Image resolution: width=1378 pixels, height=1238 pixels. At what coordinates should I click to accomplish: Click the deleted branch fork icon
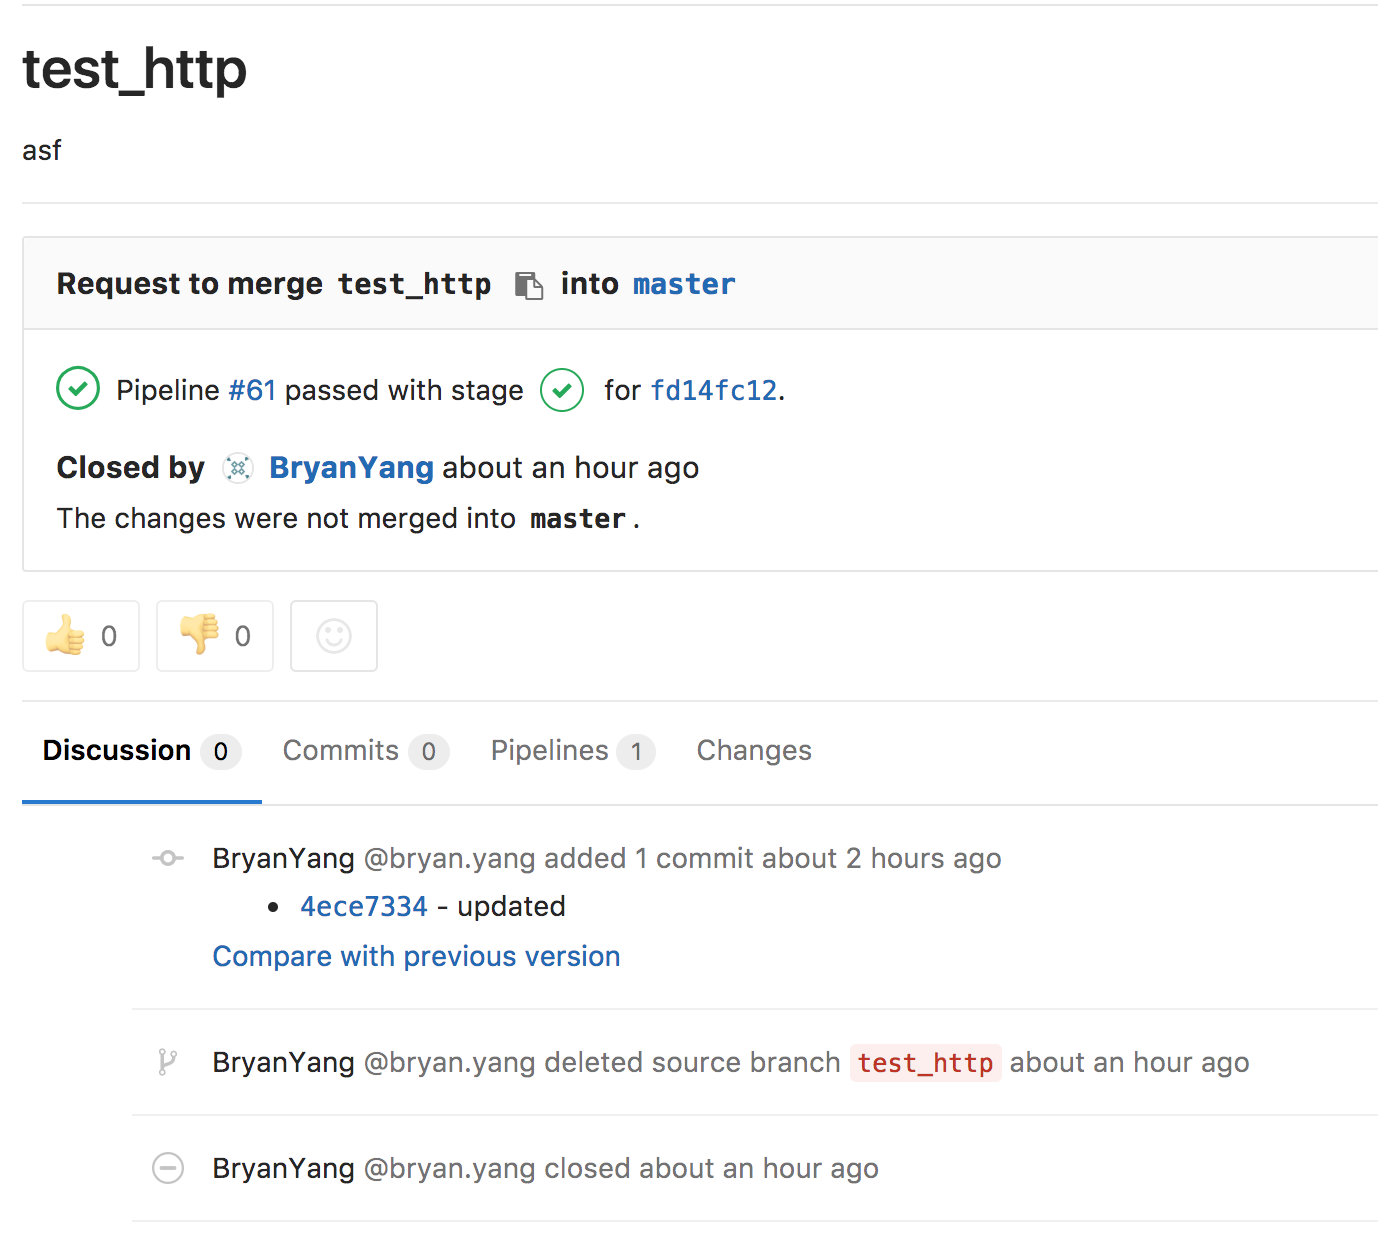(x=167, y=1062)
